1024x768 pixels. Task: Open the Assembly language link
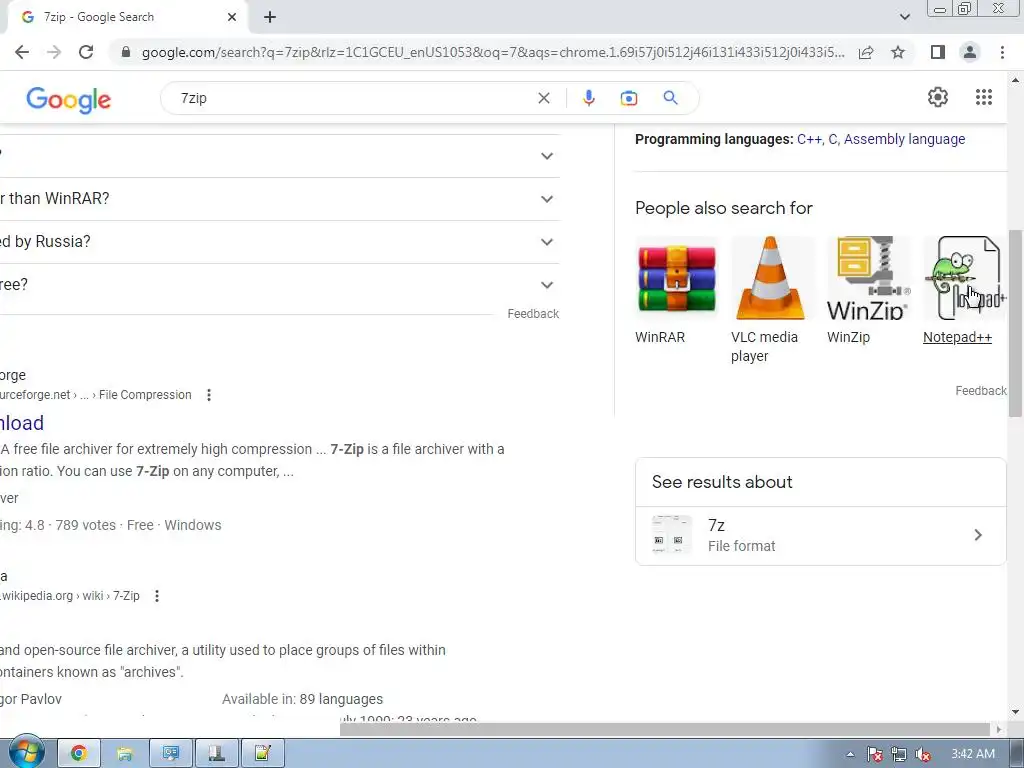[x=904, y=139]
